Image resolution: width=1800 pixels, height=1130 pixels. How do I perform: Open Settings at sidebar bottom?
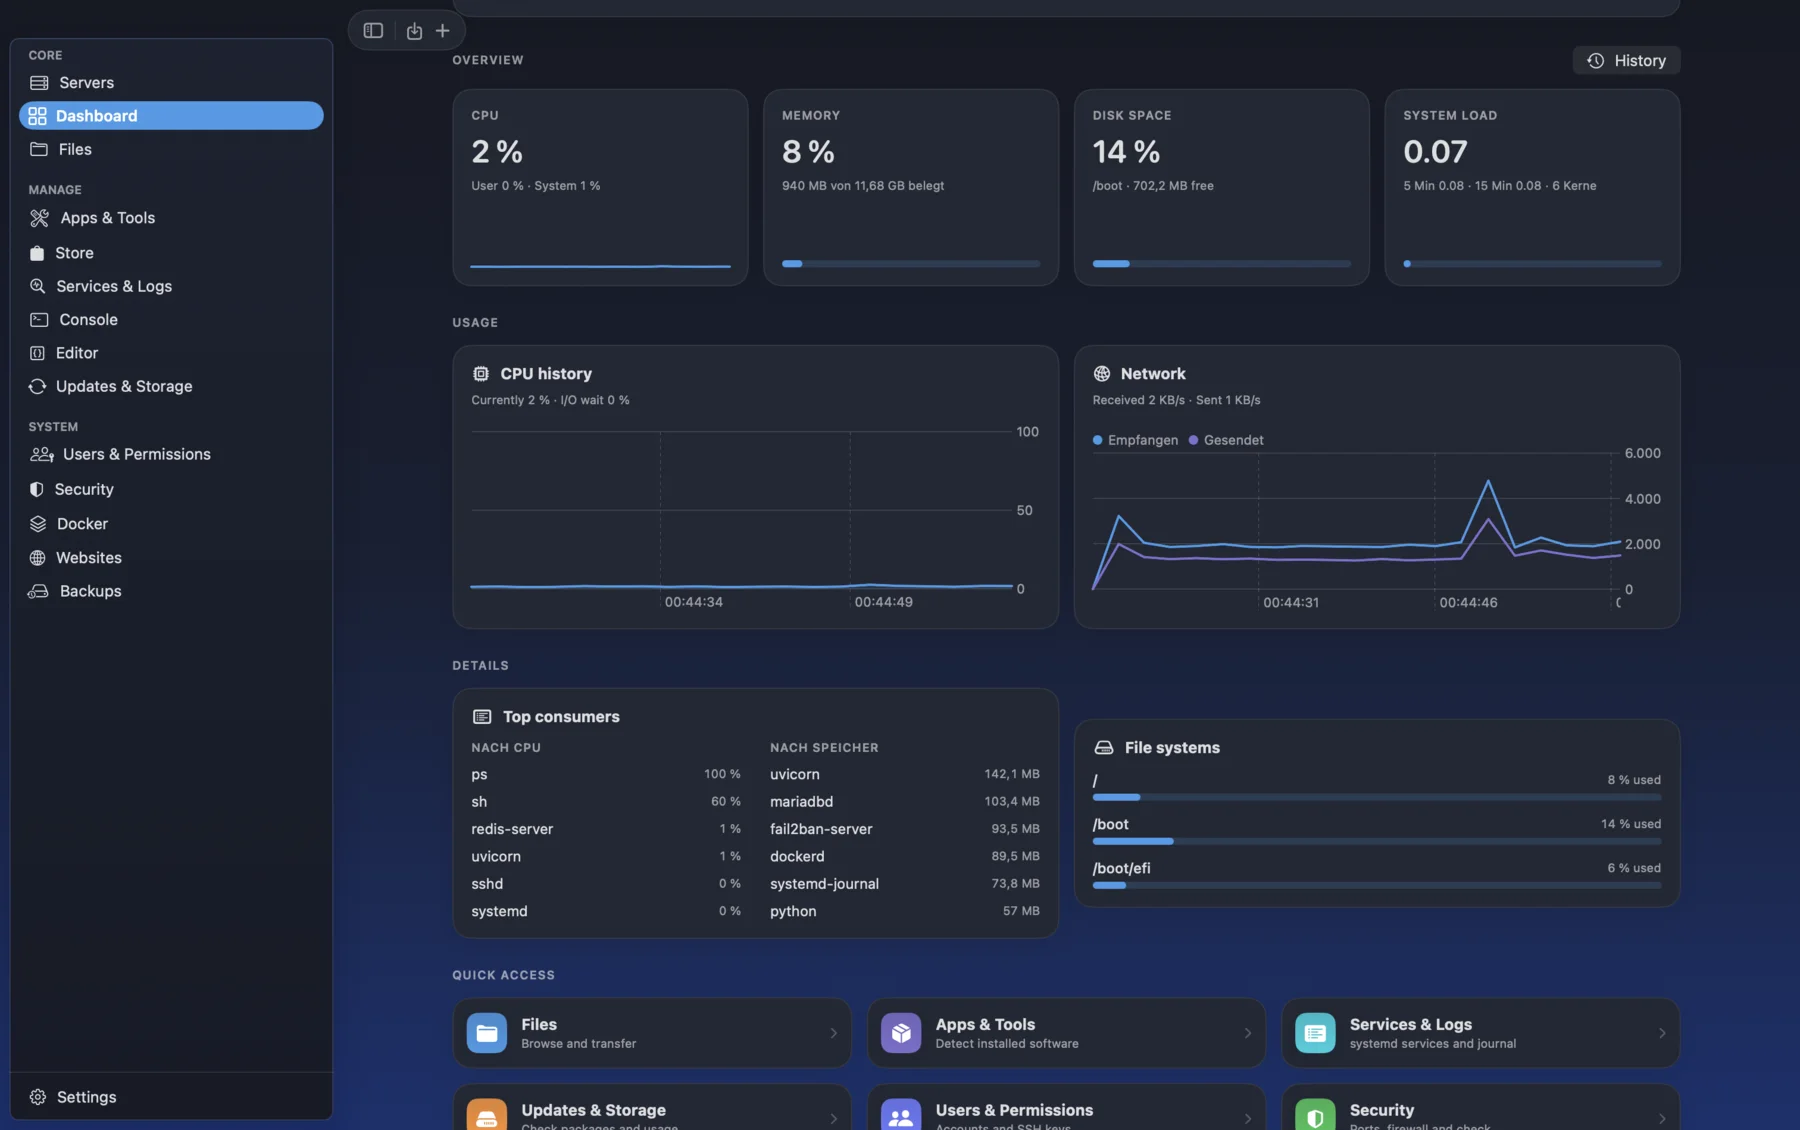[x=171, y=1097]
